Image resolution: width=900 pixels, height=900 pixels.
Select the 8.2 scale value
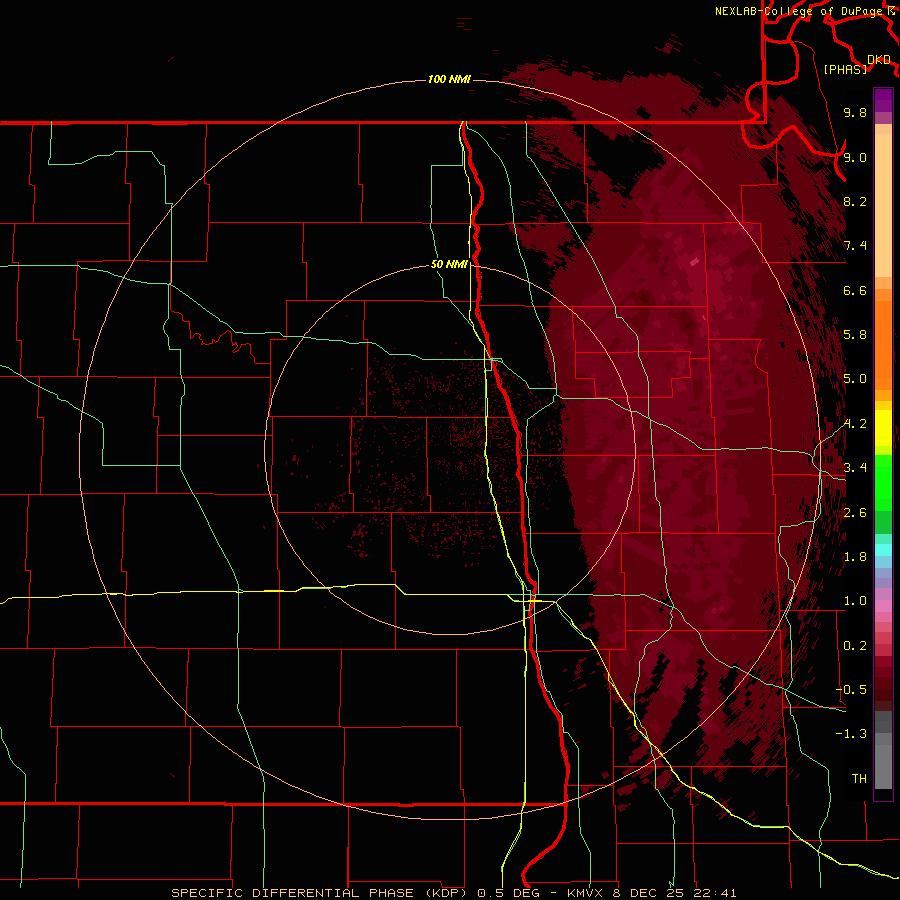855,201
